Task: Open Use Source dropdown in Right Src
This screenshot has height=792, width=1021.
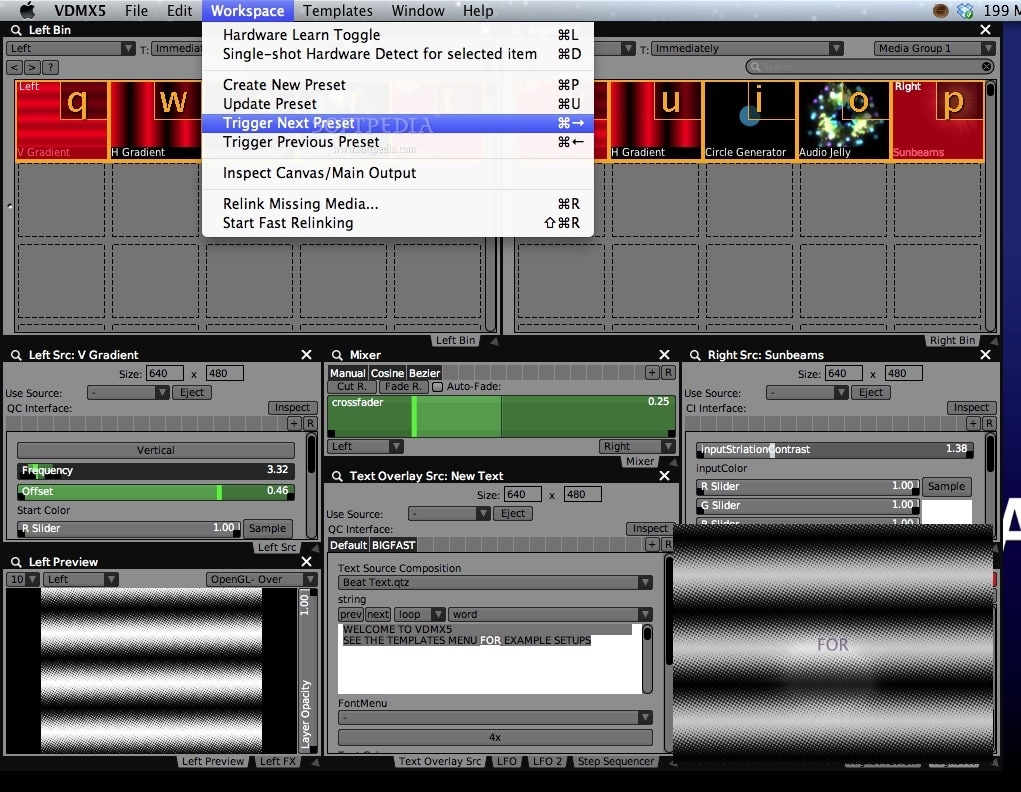Action: point(807,393)
